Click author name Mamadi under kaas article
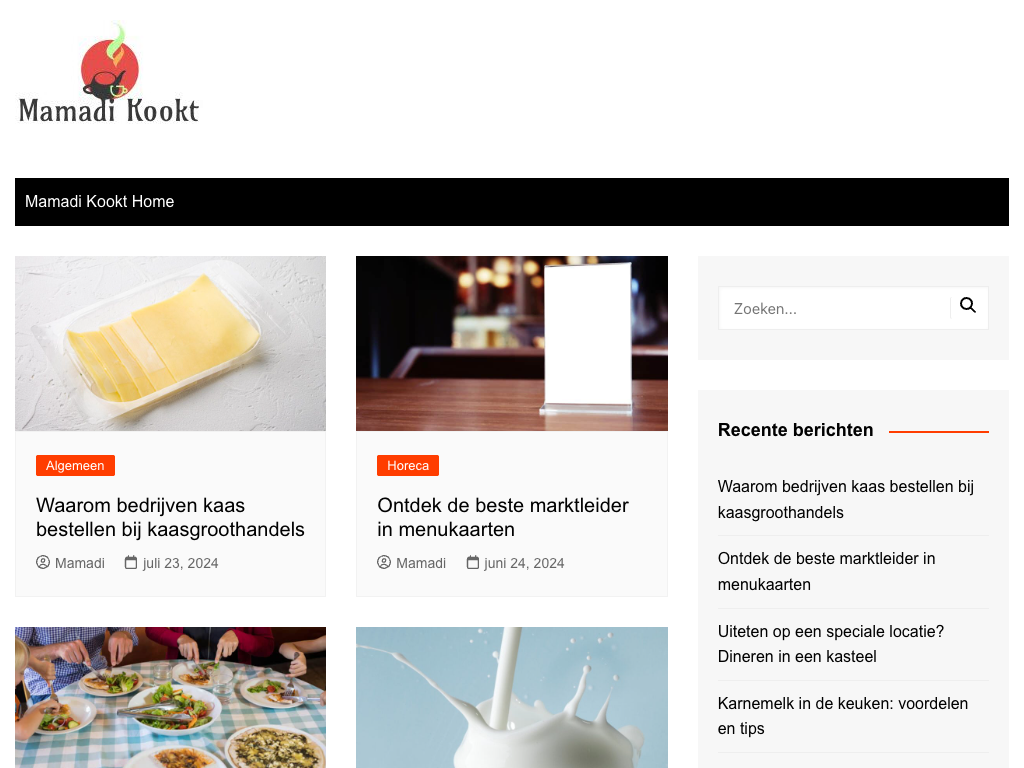 80,563
